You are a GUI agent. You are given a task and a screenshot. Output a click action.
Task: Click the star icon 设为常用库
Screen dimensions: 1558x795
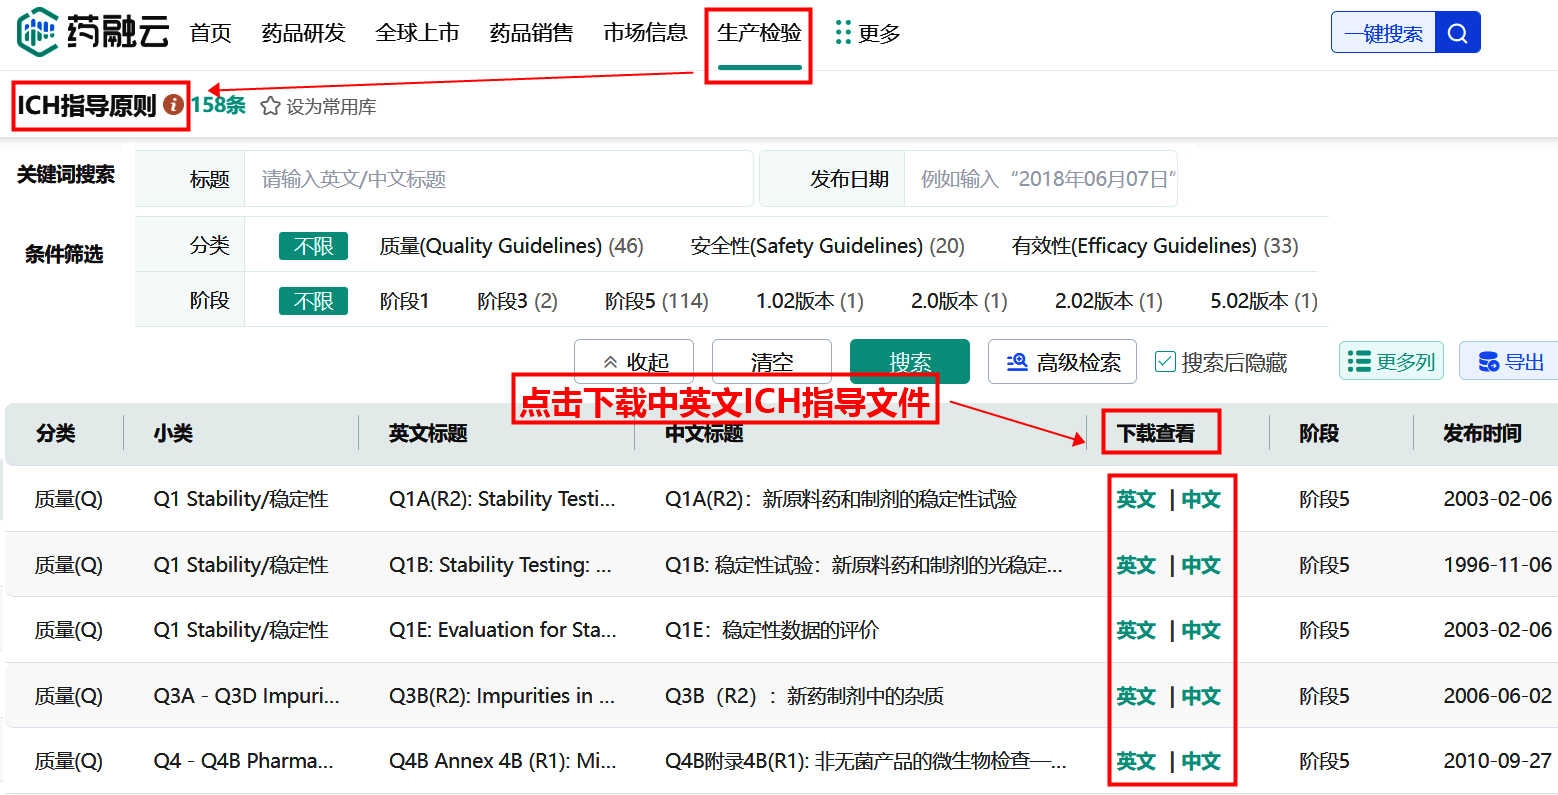270,106
